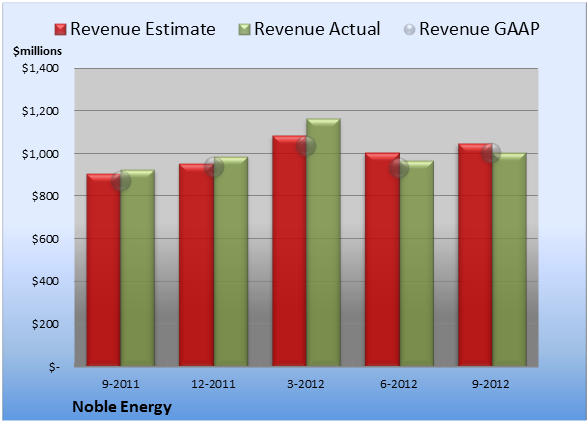This screenshot has height=422, width=588.
Task: Select the red estimate bar for 9-2011
Action: pos(104,270)
